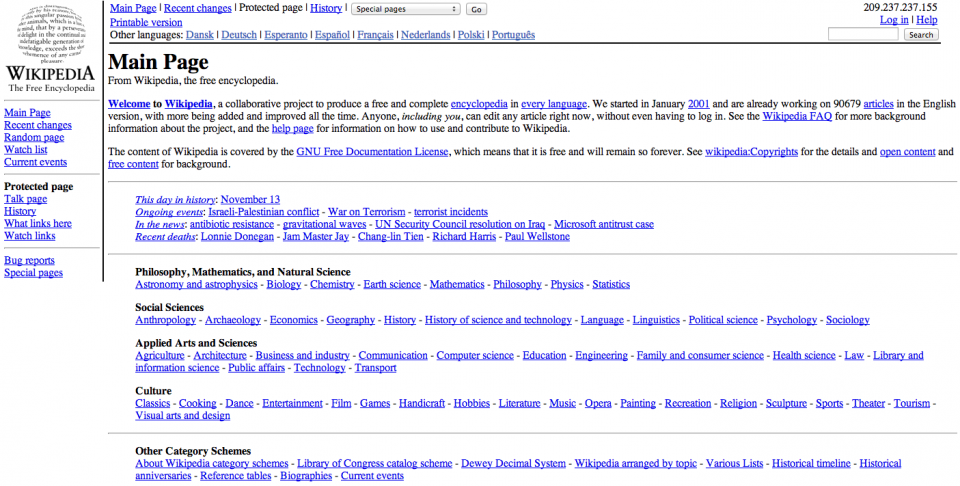Open the wikipedia:Copyrights link
960x486 pixels.
coord(751,152)
